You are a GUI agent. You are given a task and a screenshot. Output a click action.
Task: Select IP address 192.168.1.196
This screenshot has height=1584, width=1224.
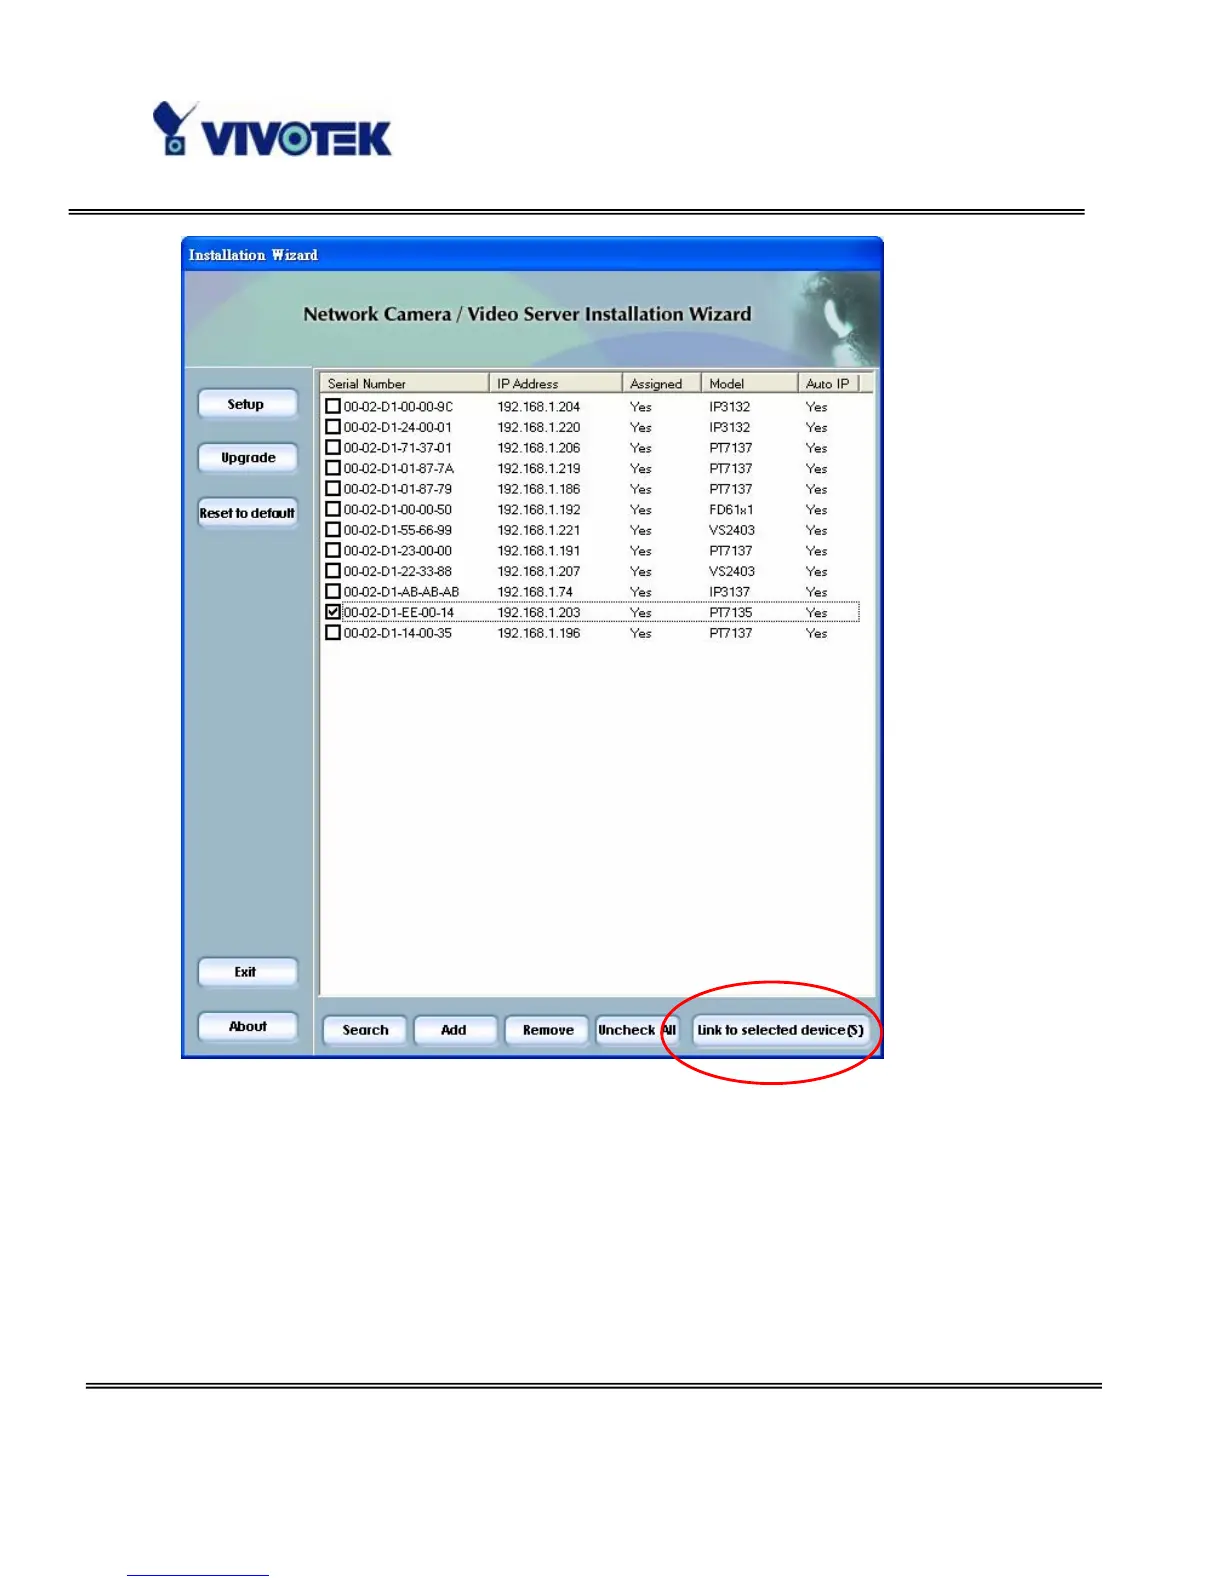539,633
